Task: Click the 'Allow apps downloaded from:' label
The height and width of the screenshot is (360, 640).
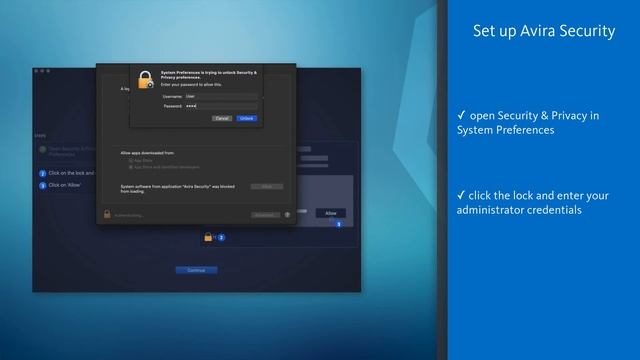Action: [147, 153]
